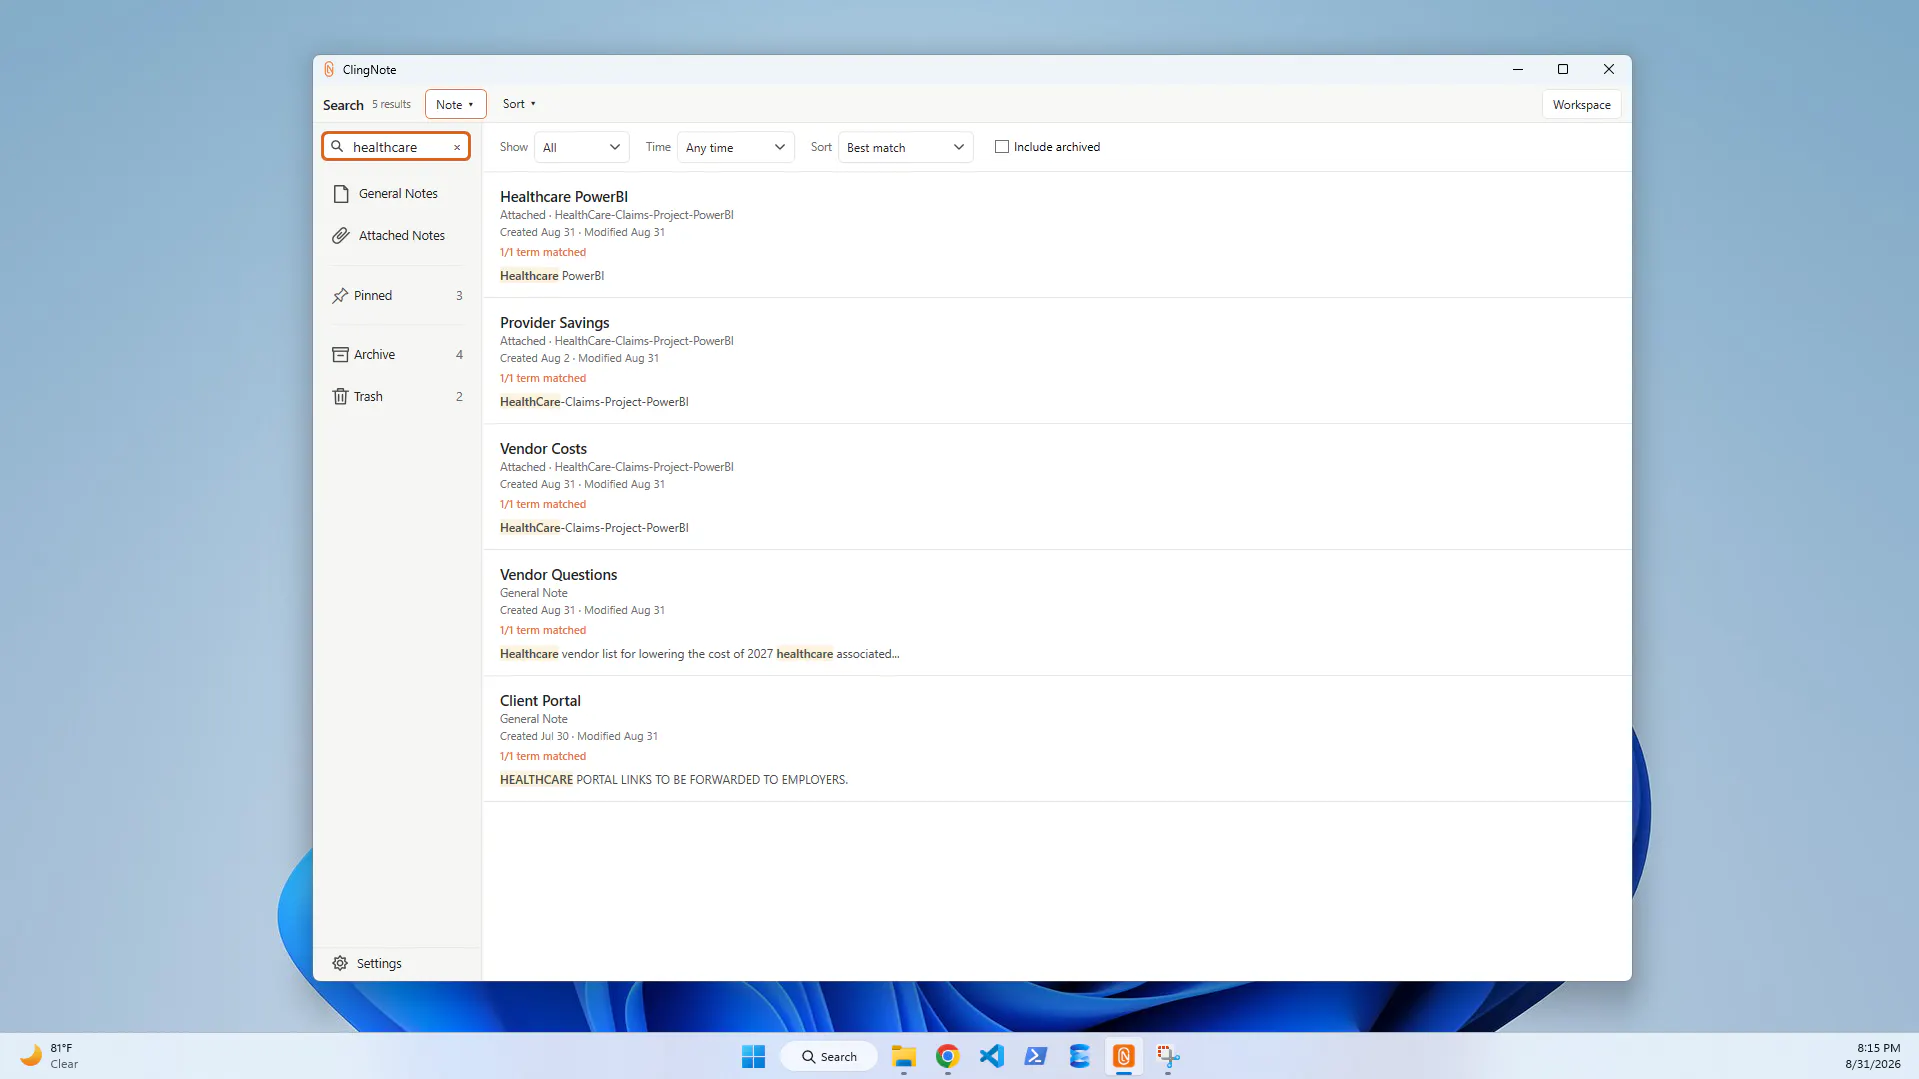Click 'General Note' label under Client Portal
This screenshot has width=1919, height=1079.
point(534,719)
